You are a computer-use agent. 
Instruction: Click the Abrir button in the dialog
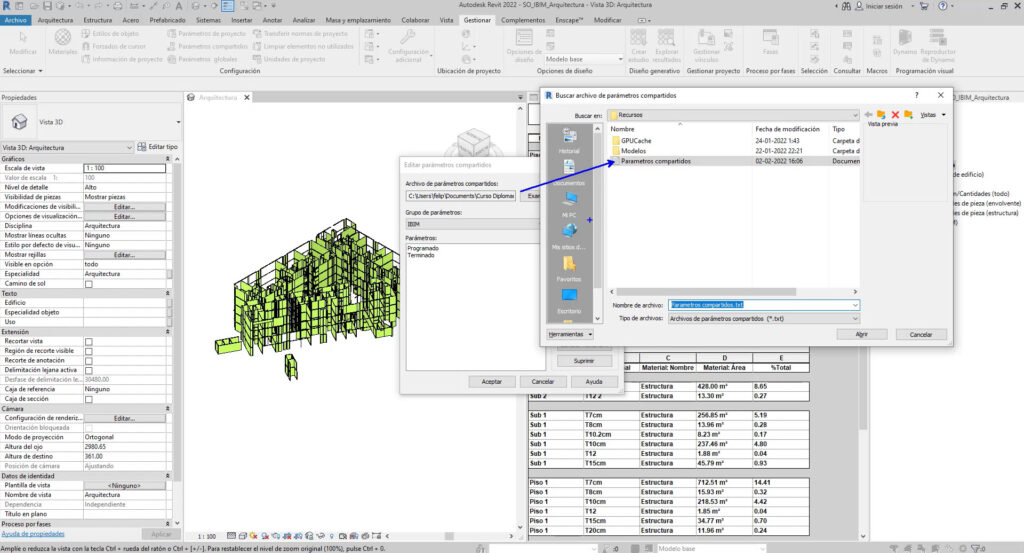click(x=862, y=334)
